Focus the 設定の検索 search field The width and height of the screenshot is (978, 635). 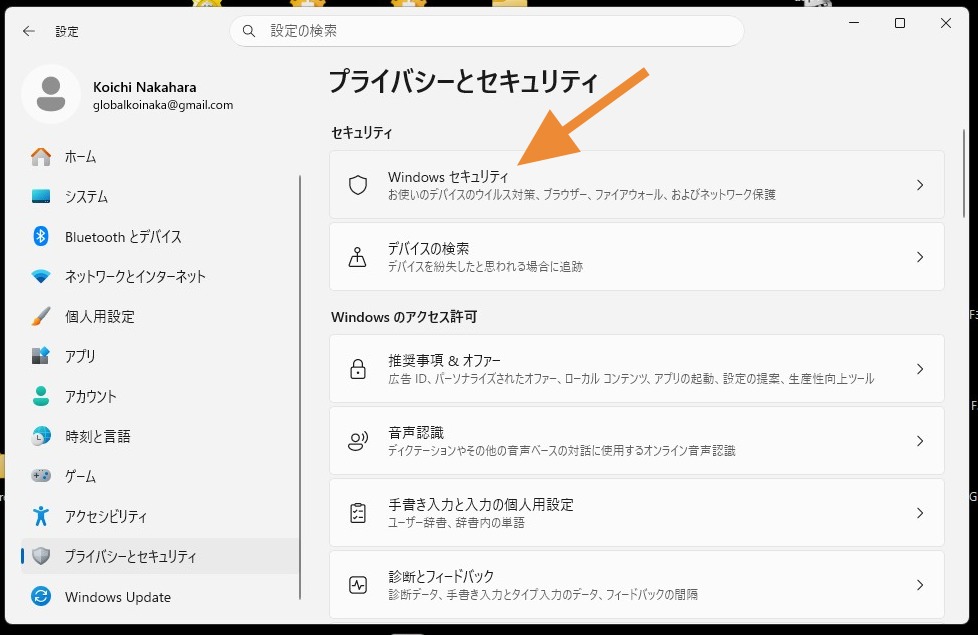[x=487, y=31]
